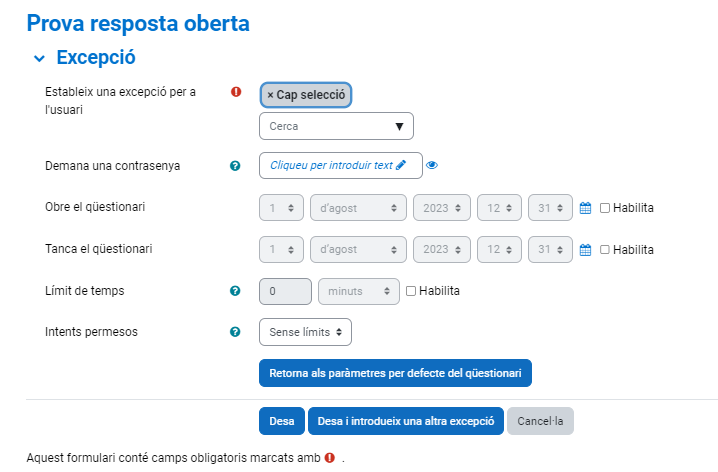This screenshot has width=718, height=472.
Task: Collapse the Excepció section
Action: (38, 58)
